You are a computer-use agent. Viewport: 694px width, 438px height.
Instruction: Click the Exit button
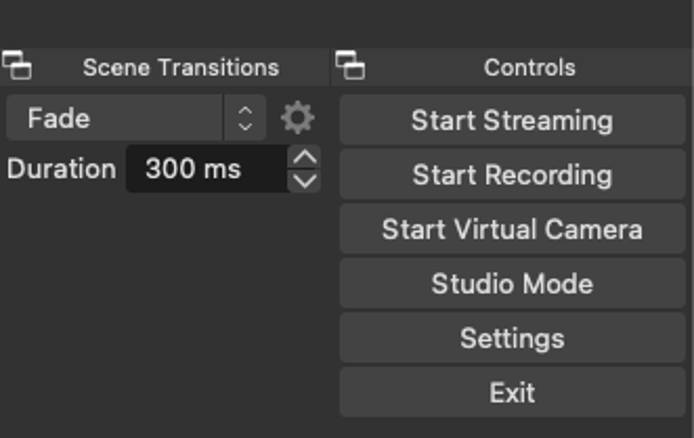(x=512, y=392)
